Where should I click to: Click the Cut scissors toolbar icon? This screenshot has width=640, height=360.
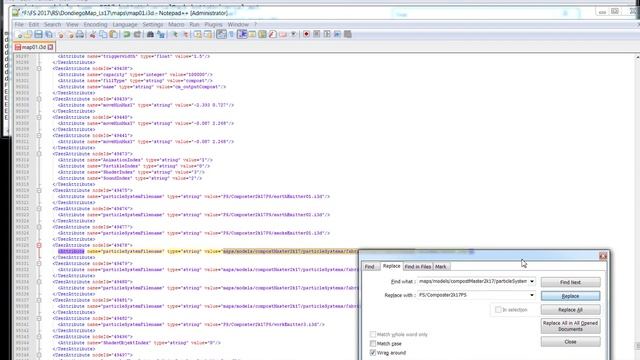point(93,35)
